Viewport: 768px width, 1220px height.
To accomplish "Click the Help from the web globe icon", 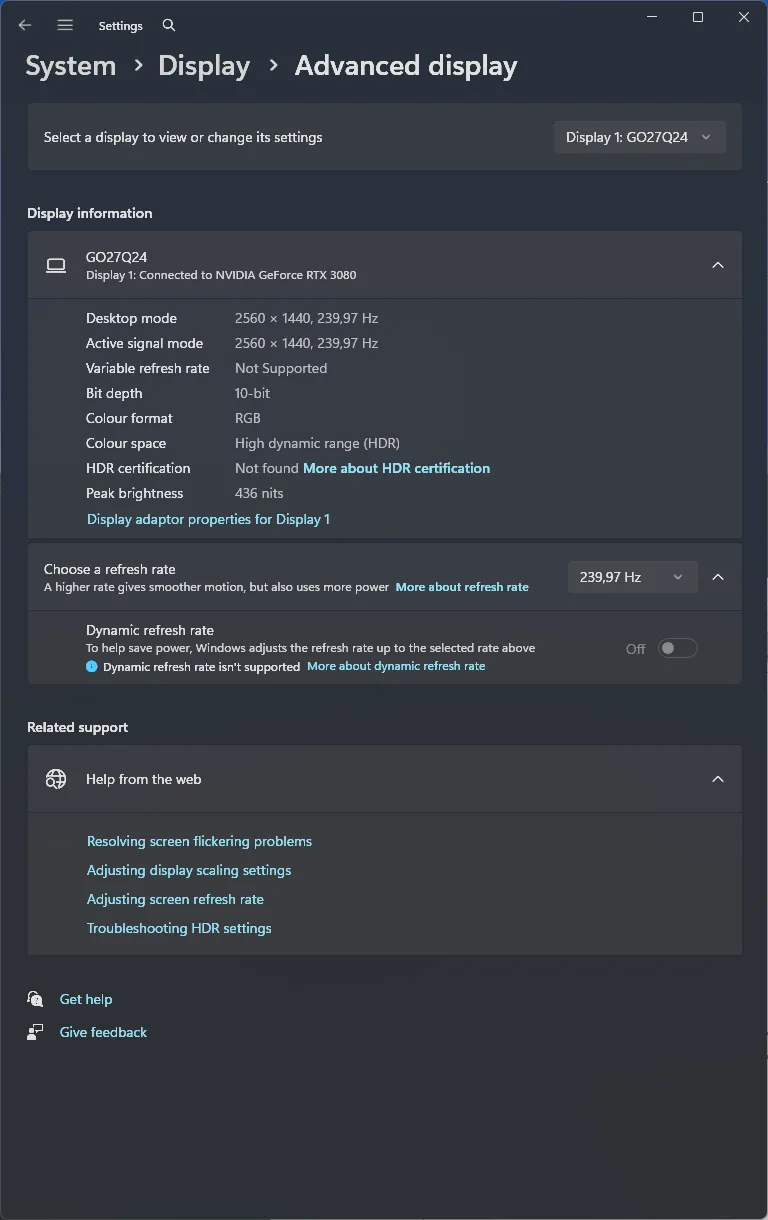I will coord(56,779).
